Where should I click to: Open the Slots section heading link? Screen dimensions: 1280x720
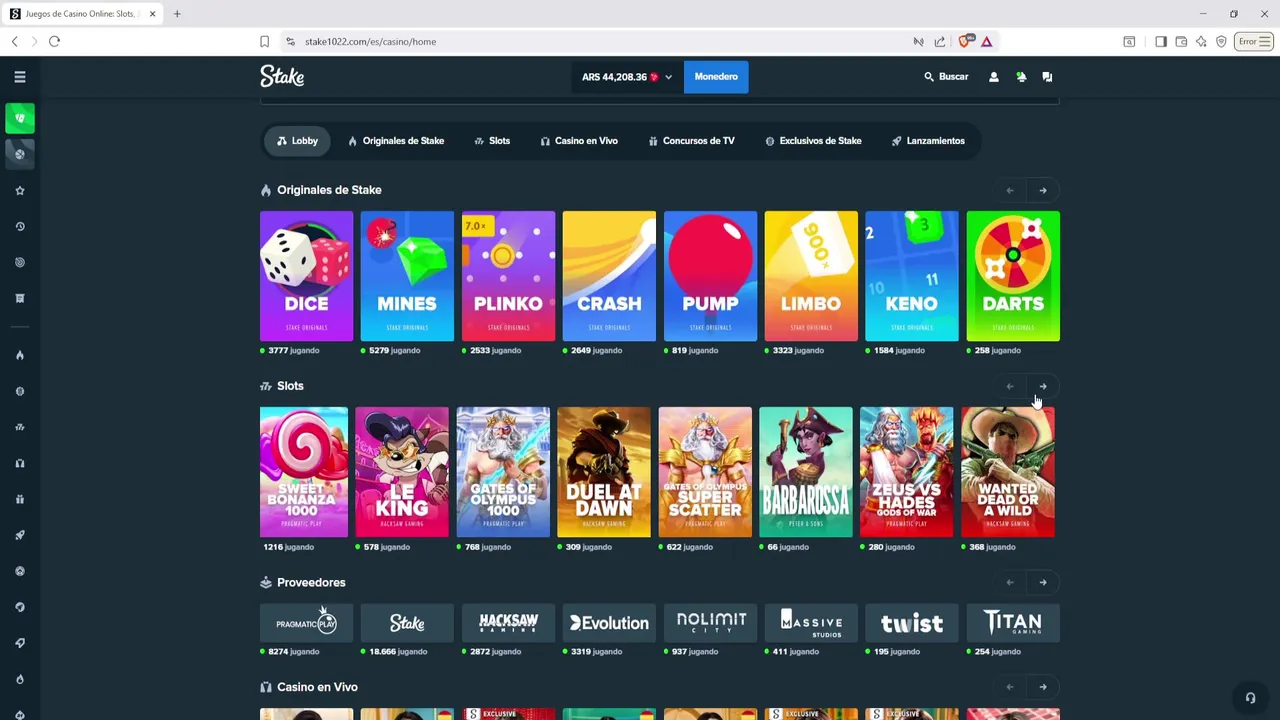point(282,386)
